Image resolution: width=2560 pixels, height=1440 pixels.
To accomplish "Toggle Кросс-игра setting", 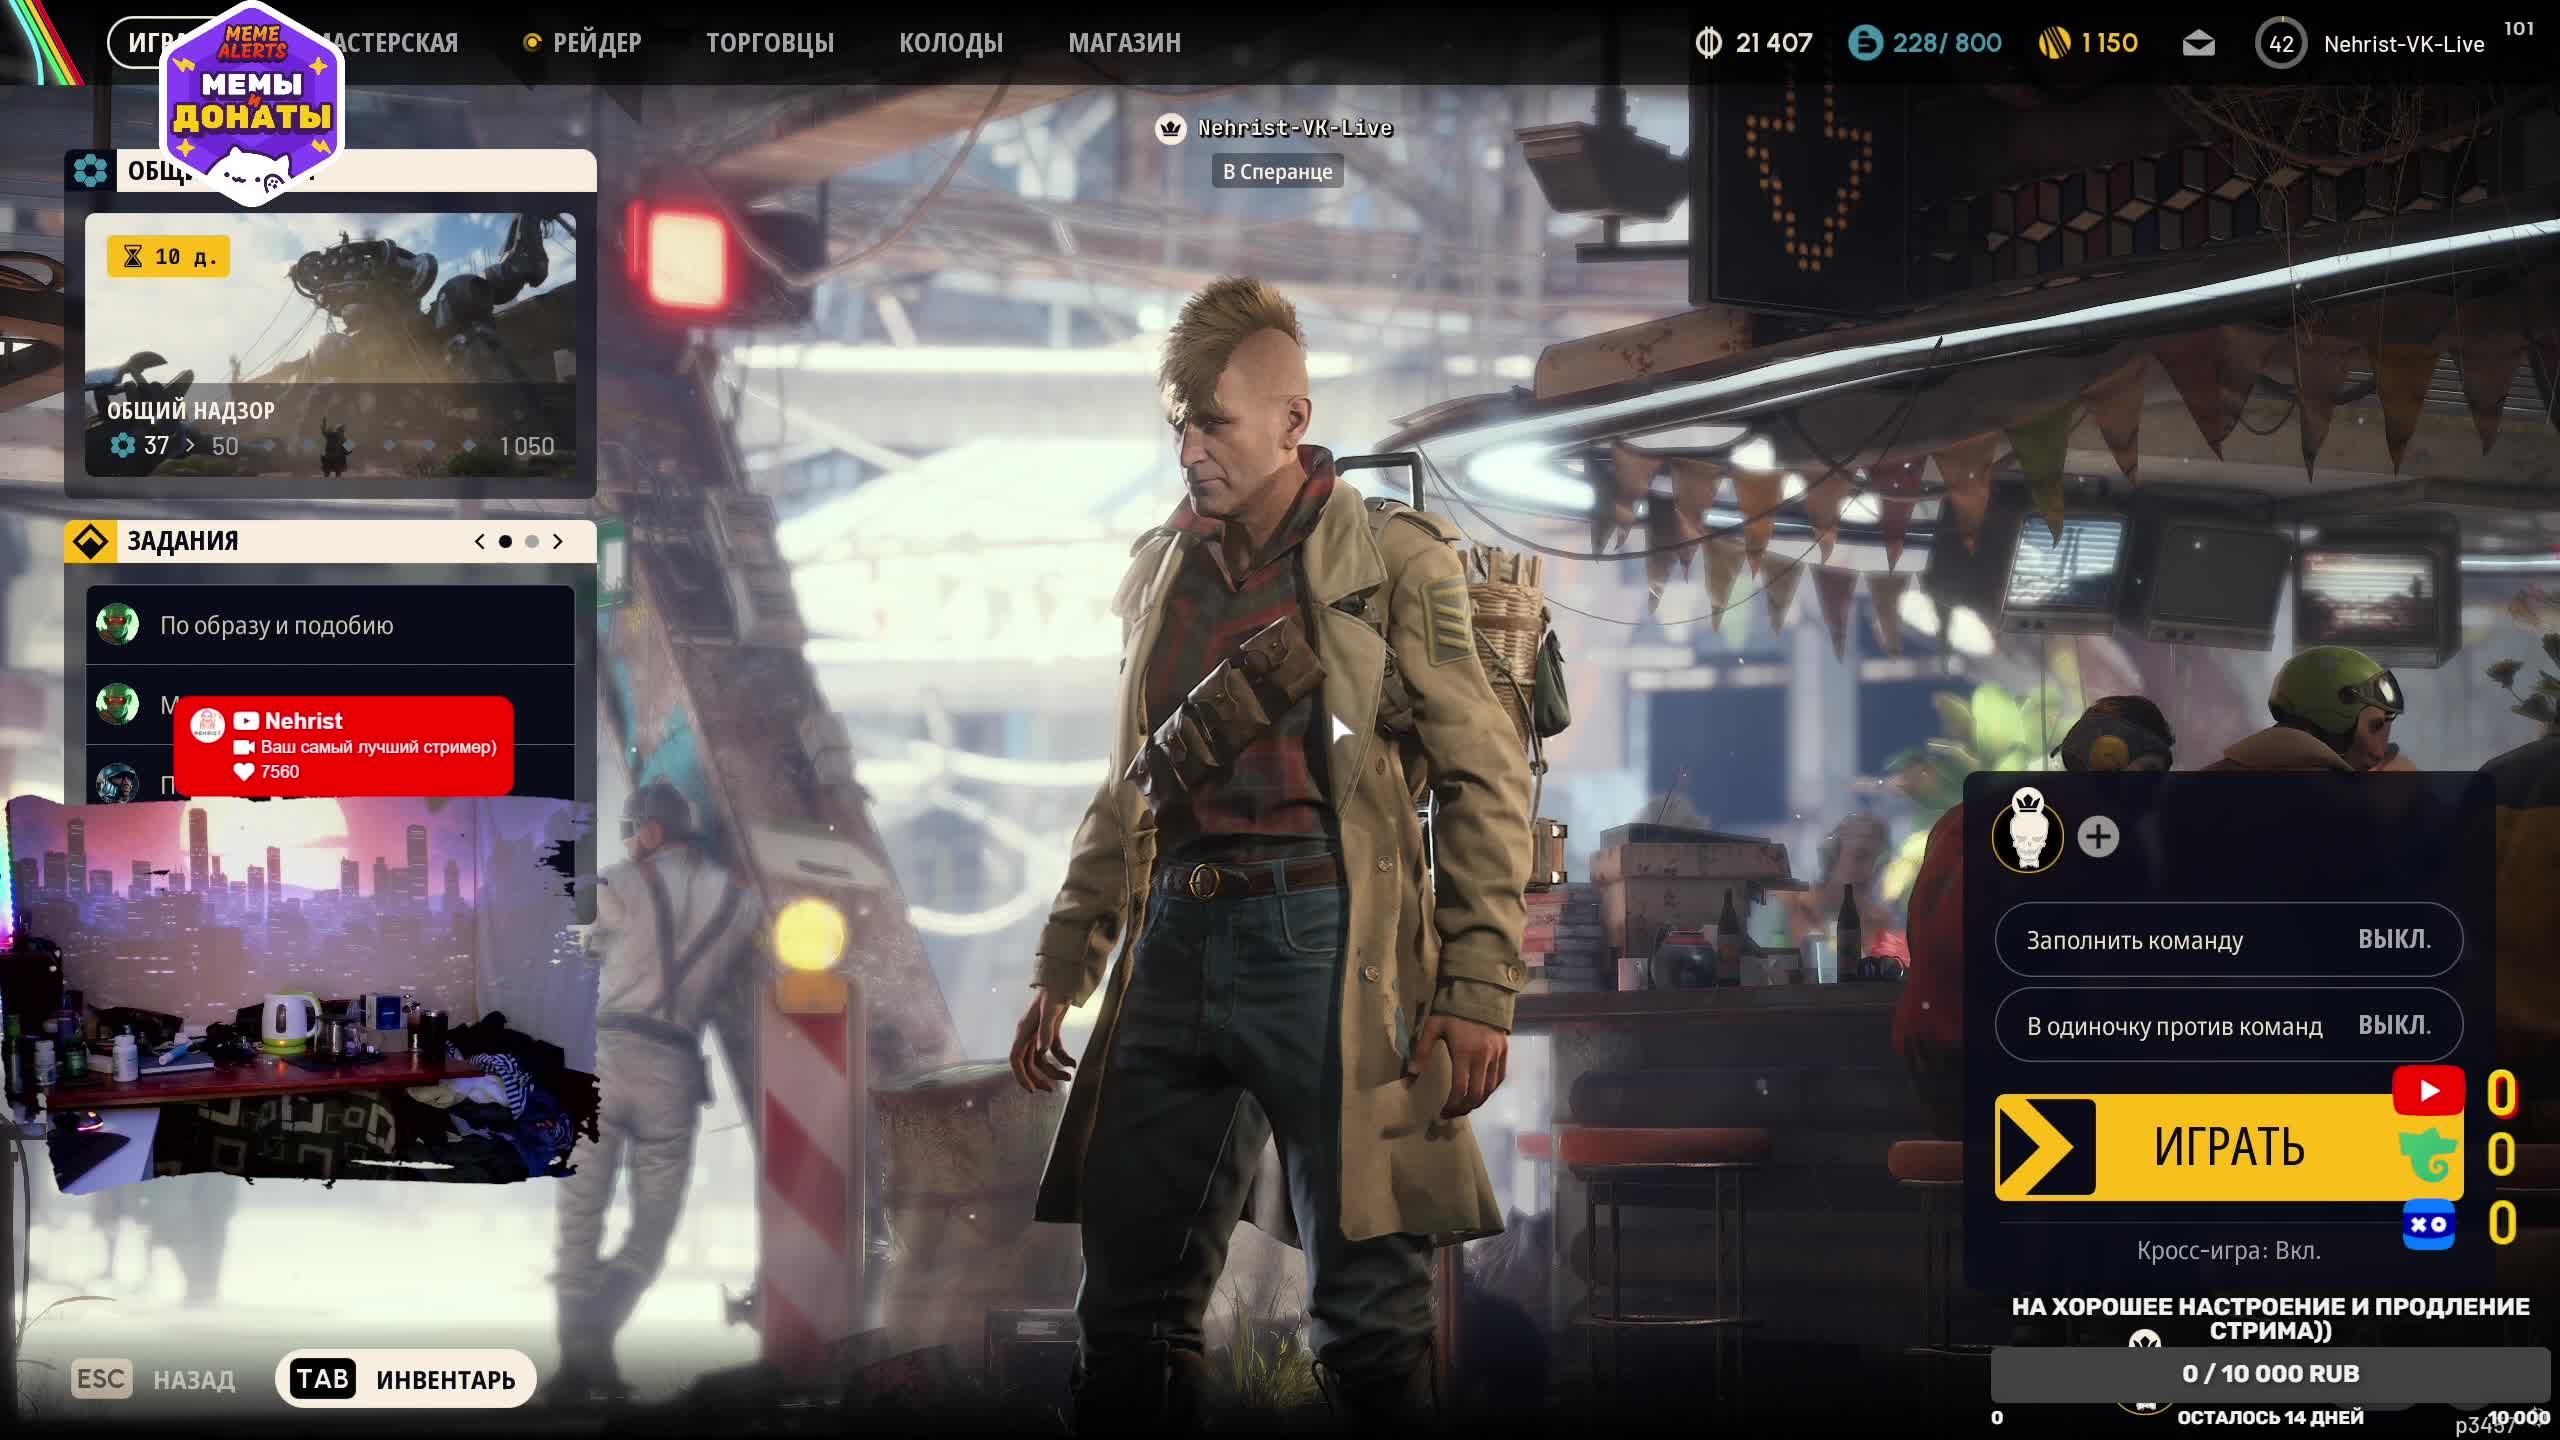I will click(2228, 1250).
